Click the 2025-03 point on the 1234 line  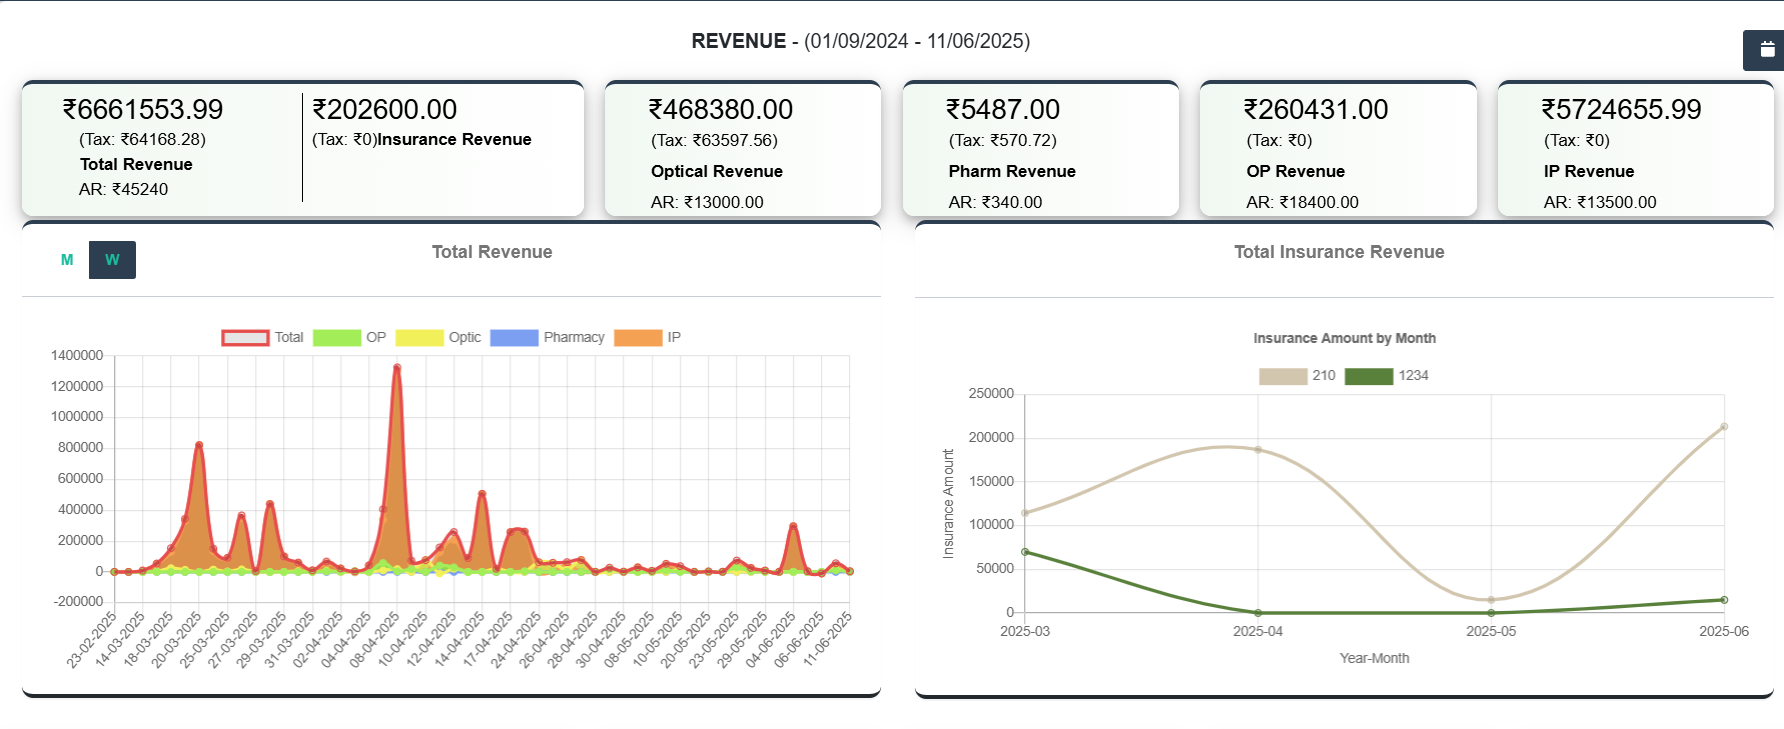click(1025, 552)
